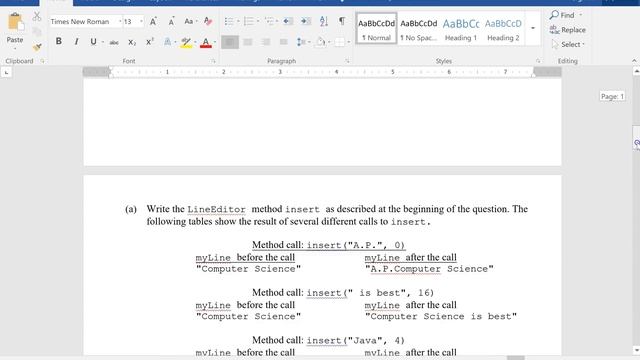This screenshot has height=360, width=640.
Task: Open the Select menu in Editing
Action: (568, 44)
